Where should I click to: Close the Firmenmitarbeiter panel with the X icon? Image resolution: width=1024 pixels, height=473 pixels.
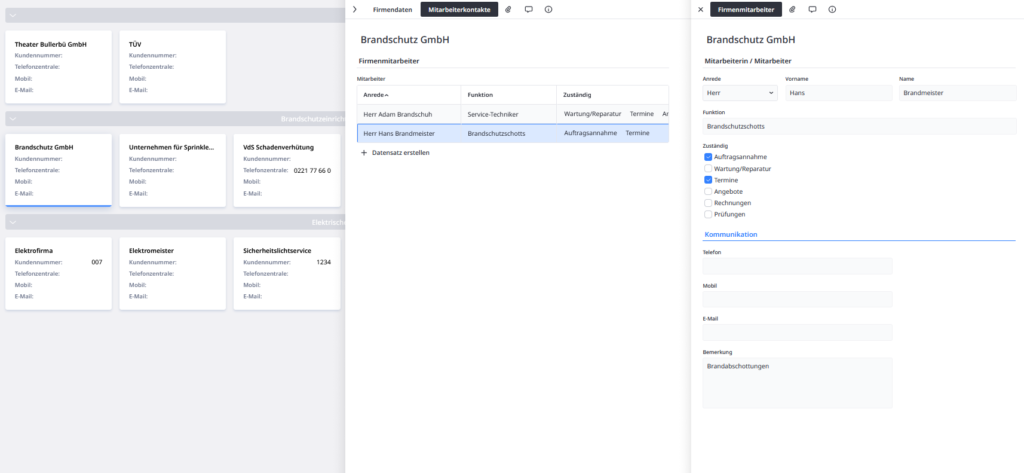[x=700, y=9]
